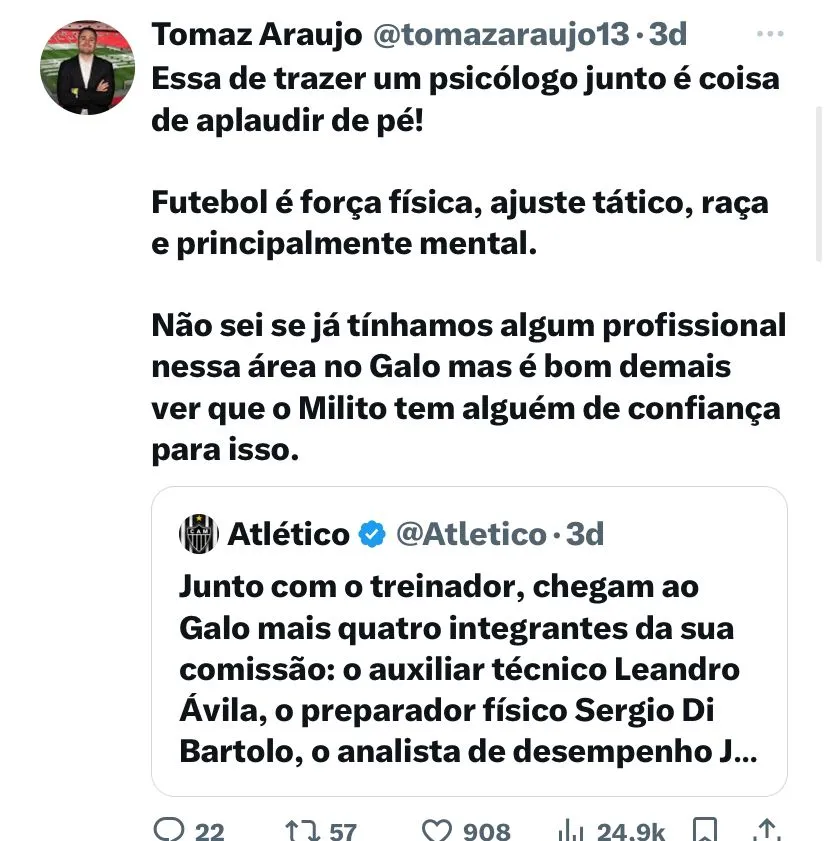
Task: Bookmark this tweet
Action: tap(705, 829)
